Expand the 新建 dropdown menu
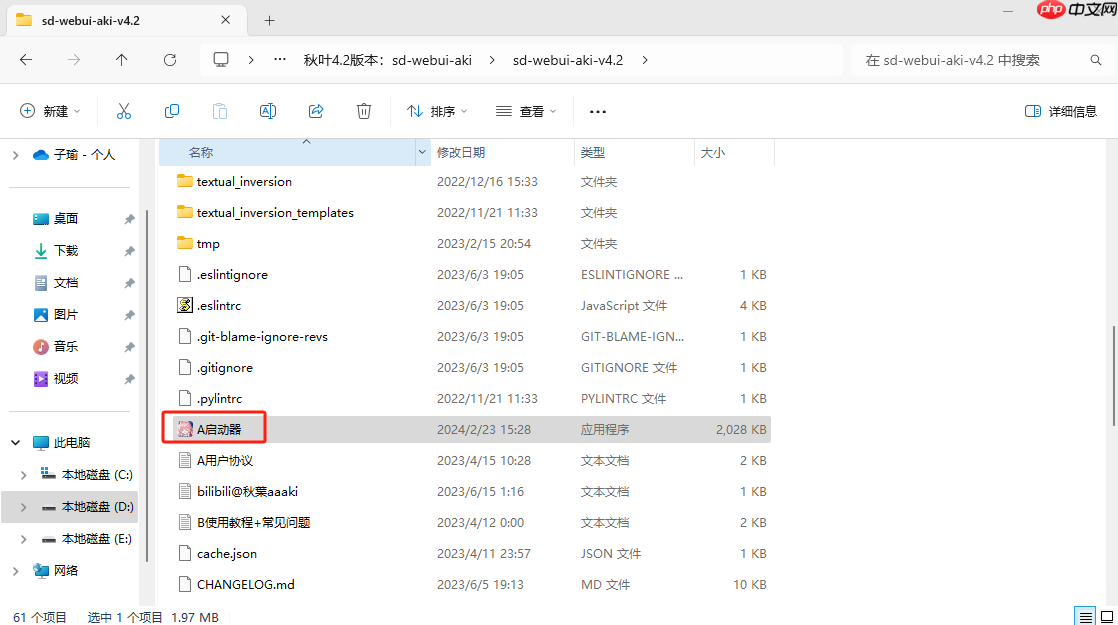 click(x=50, y=111)
